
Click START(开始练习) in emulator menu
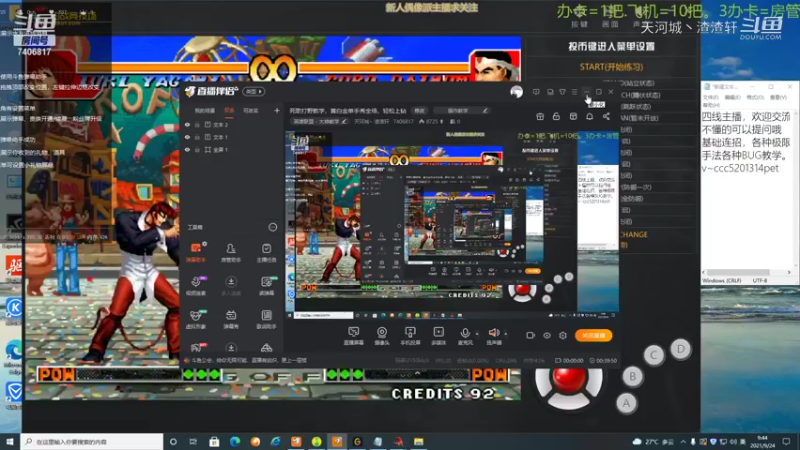611,67
